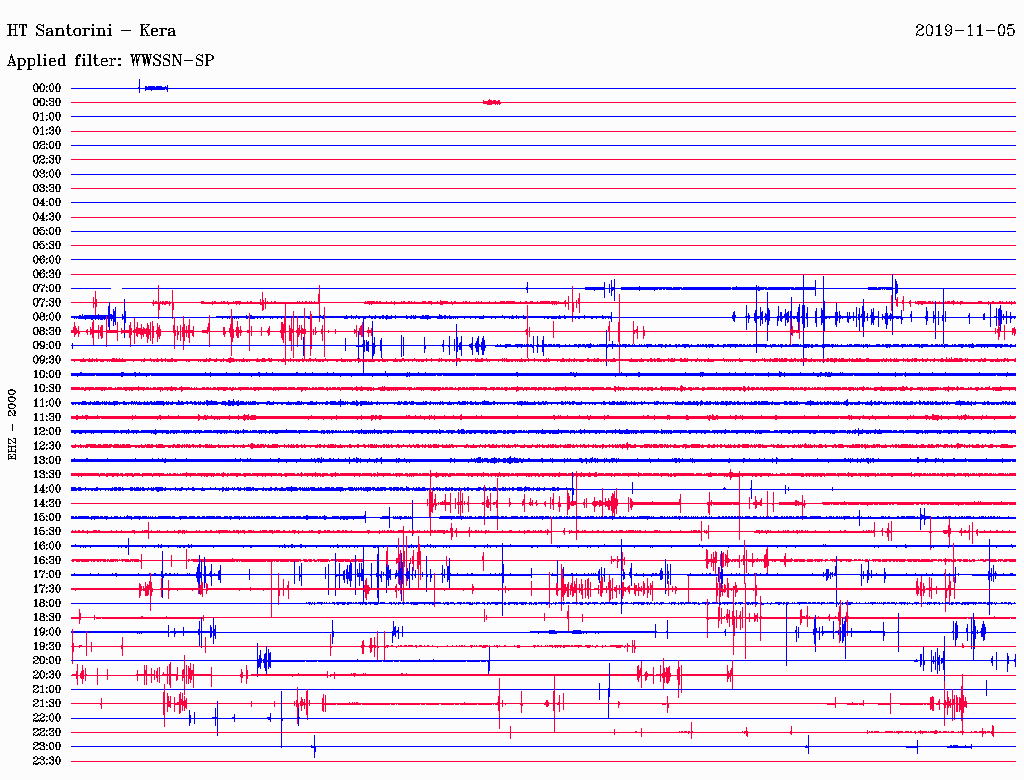Click the 'Applied filter: WWSSN-SP' text
1024x780 pixels.
point(110,61)
